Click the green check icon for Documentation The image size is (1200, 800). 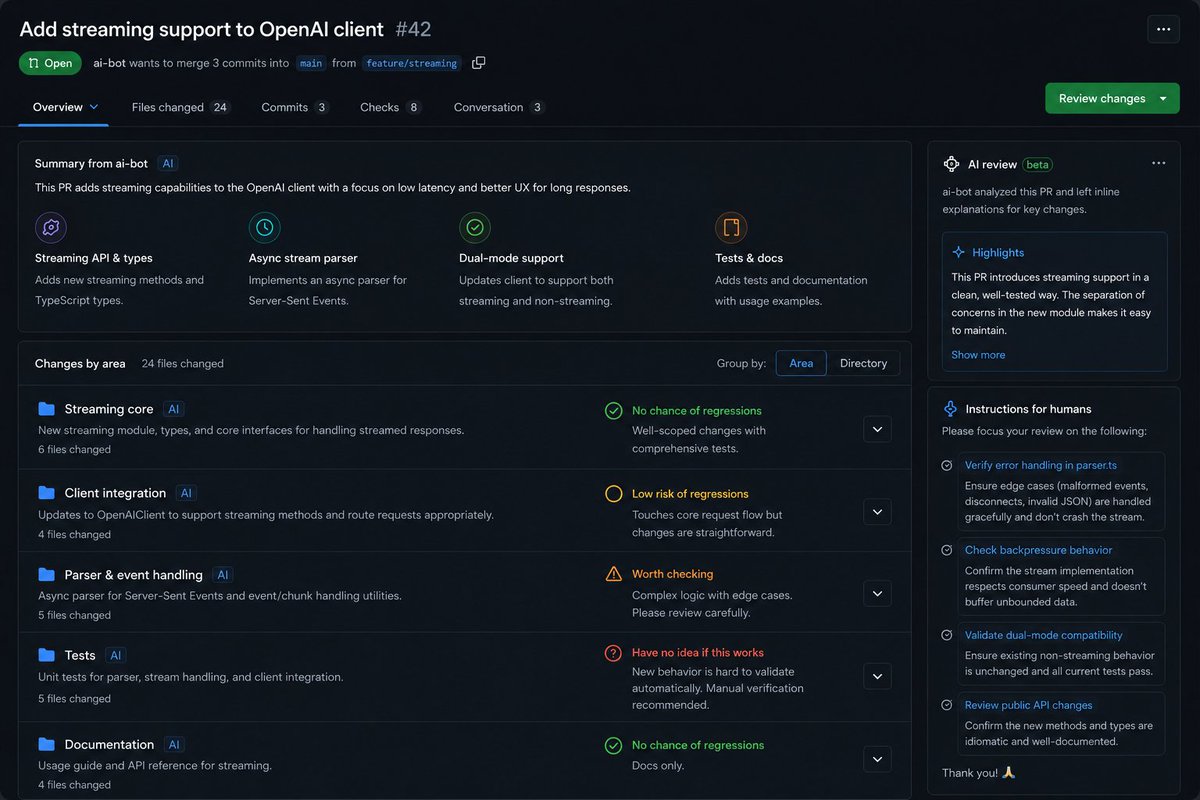[x=614, y=745]
